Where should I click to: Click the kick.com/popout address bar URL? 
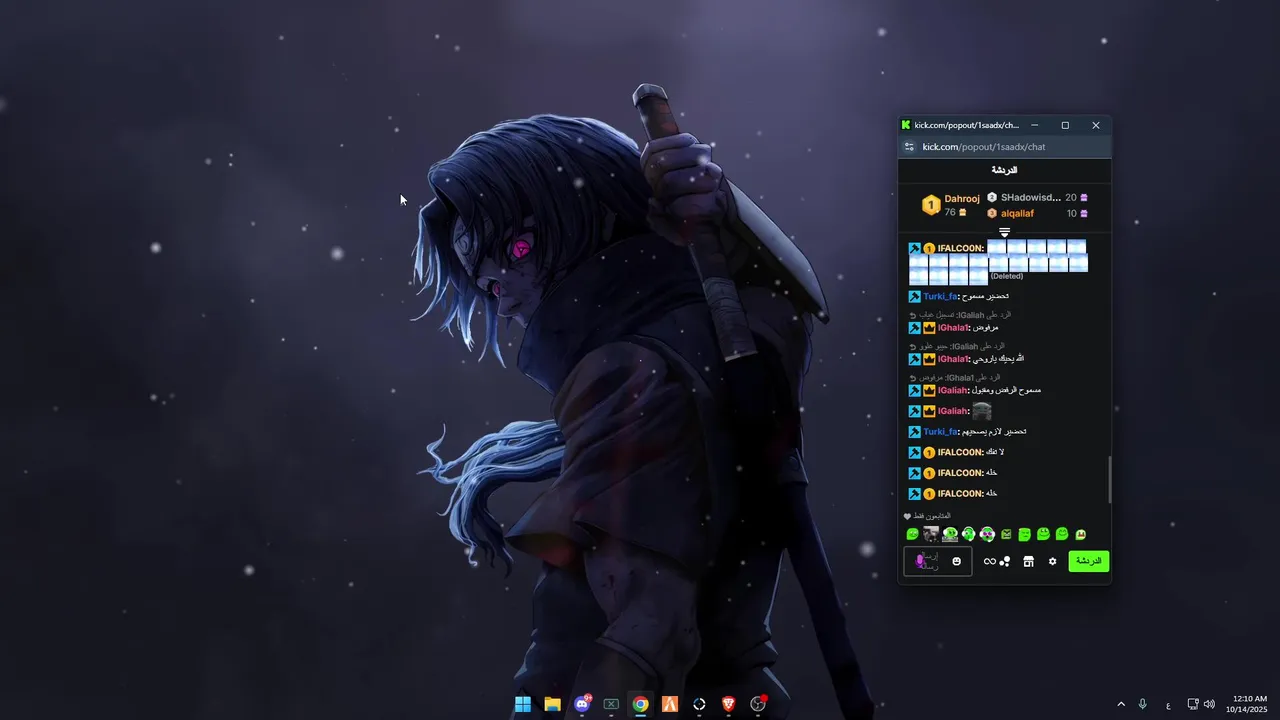click(x=984, y=147)
